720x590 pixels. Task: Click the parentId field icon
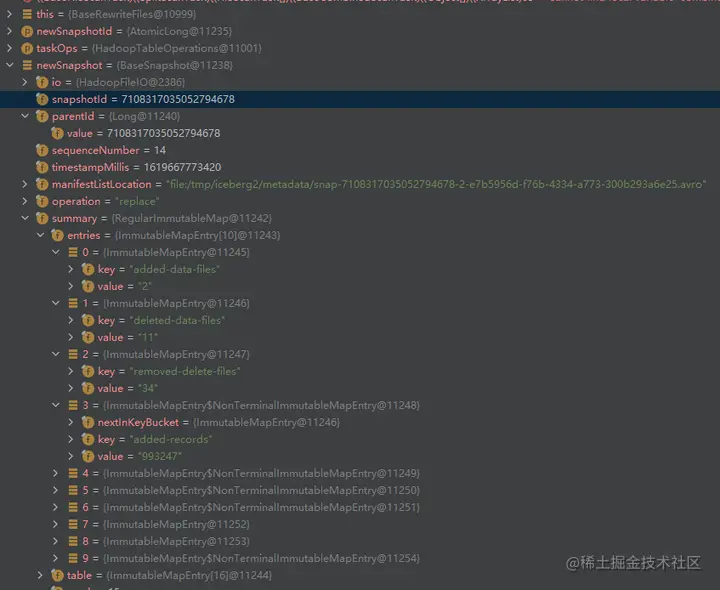(x=42, y=116)
